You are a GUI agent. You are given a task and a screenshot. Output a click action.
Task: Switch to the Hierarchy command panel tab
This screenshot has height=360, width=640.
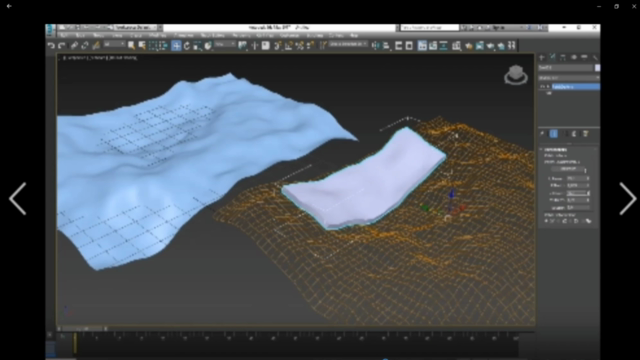(x=563, y=57)
